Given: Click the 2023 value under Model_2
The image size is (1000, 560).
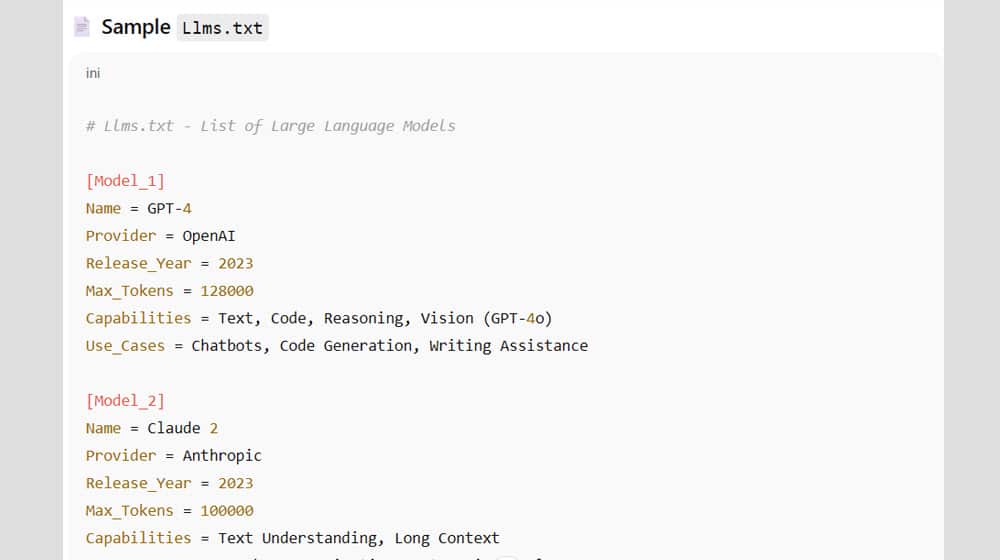Looking at the screenshot, I should pos(235,483).
